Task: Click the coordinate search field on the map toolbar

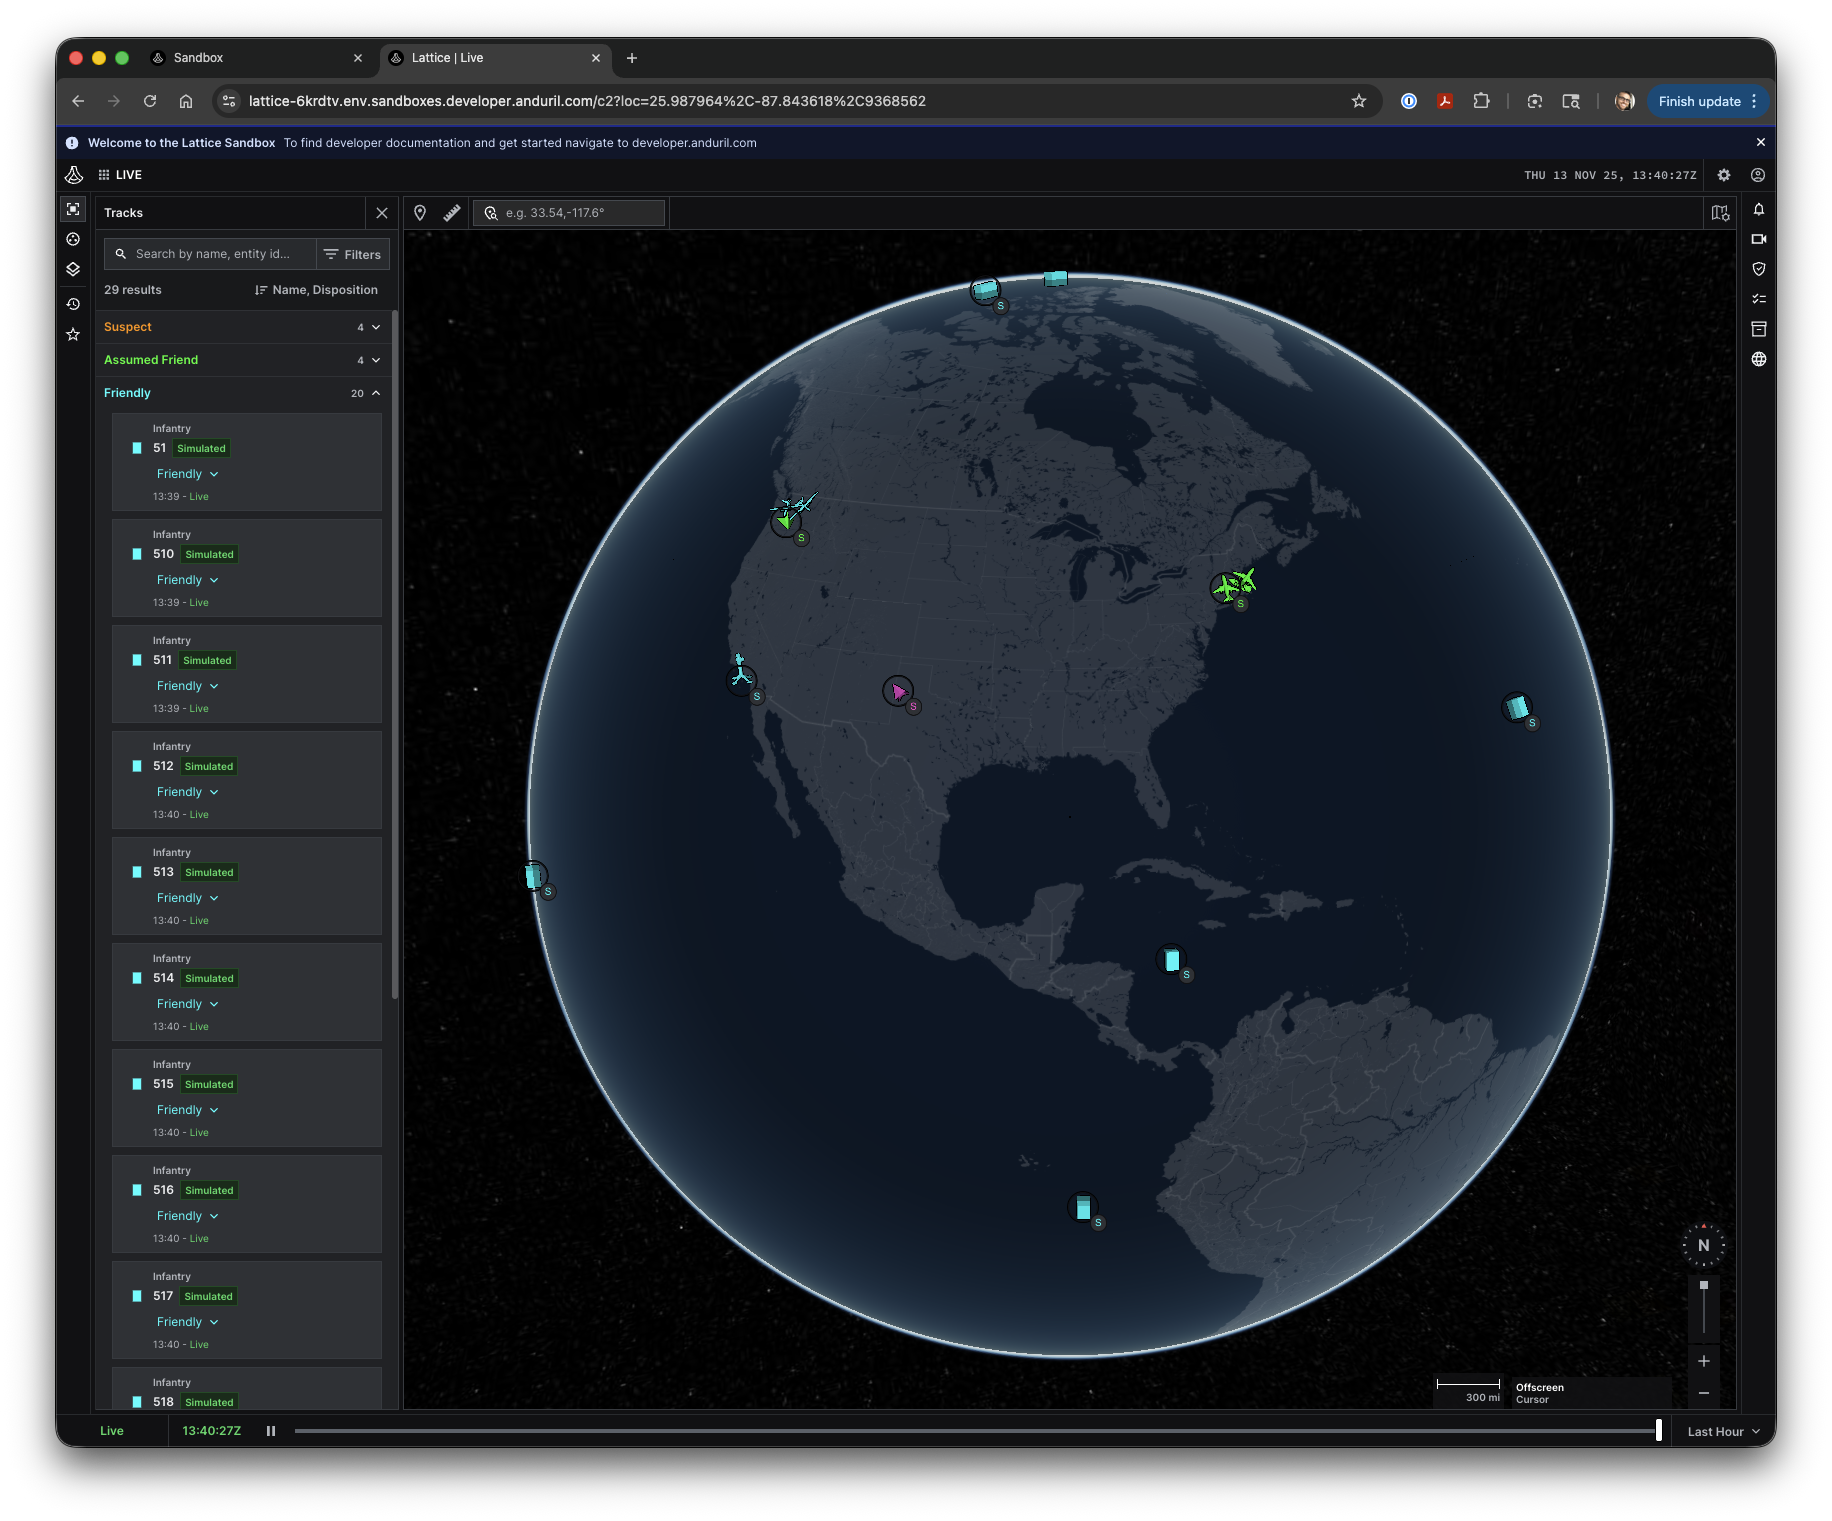Action: 568,213
